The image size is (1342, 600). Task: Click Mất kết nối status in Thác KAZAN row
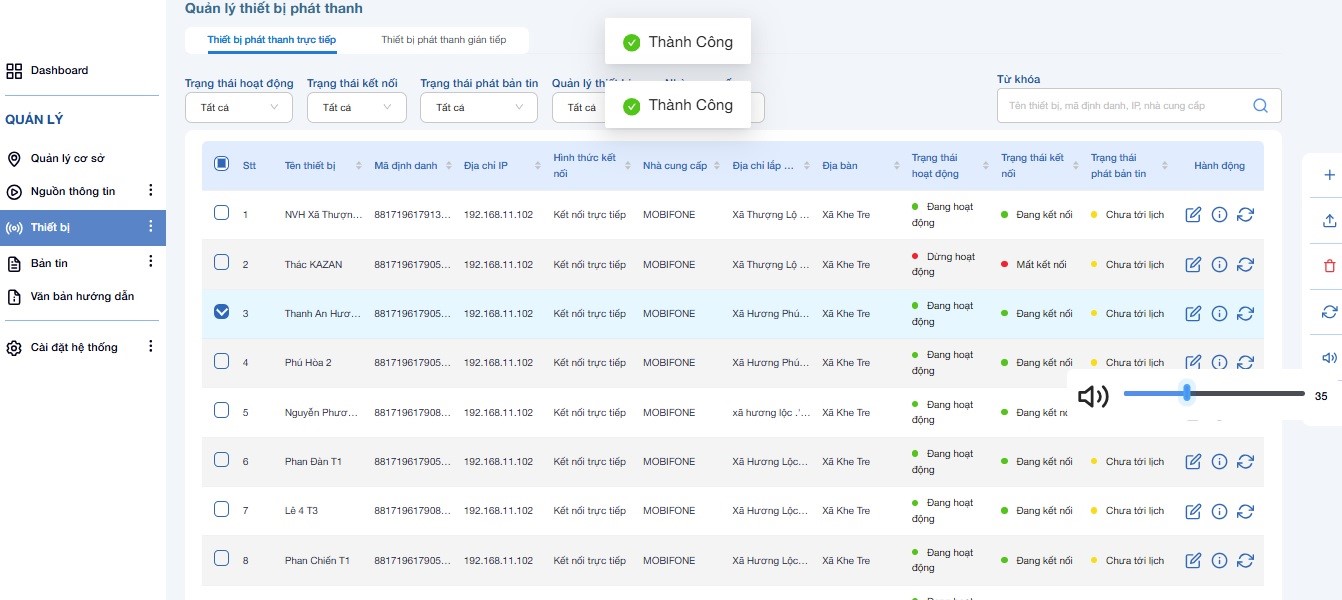point(1033,265)
